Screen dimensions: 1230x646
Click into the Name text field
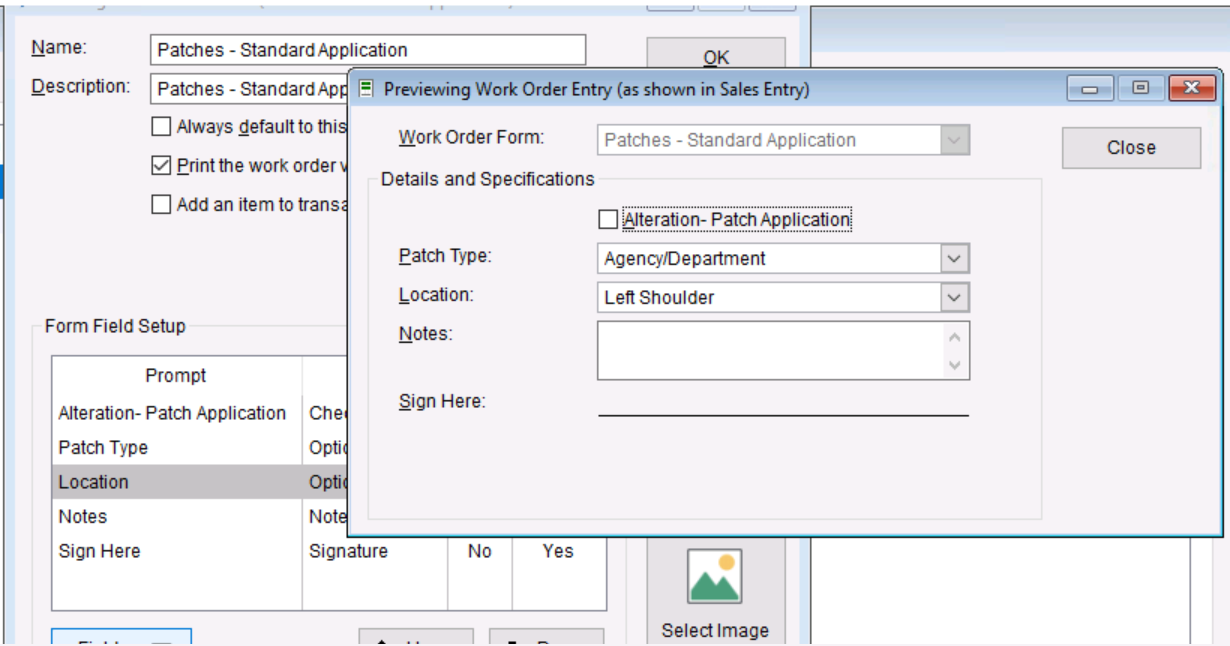coord(368,50)
